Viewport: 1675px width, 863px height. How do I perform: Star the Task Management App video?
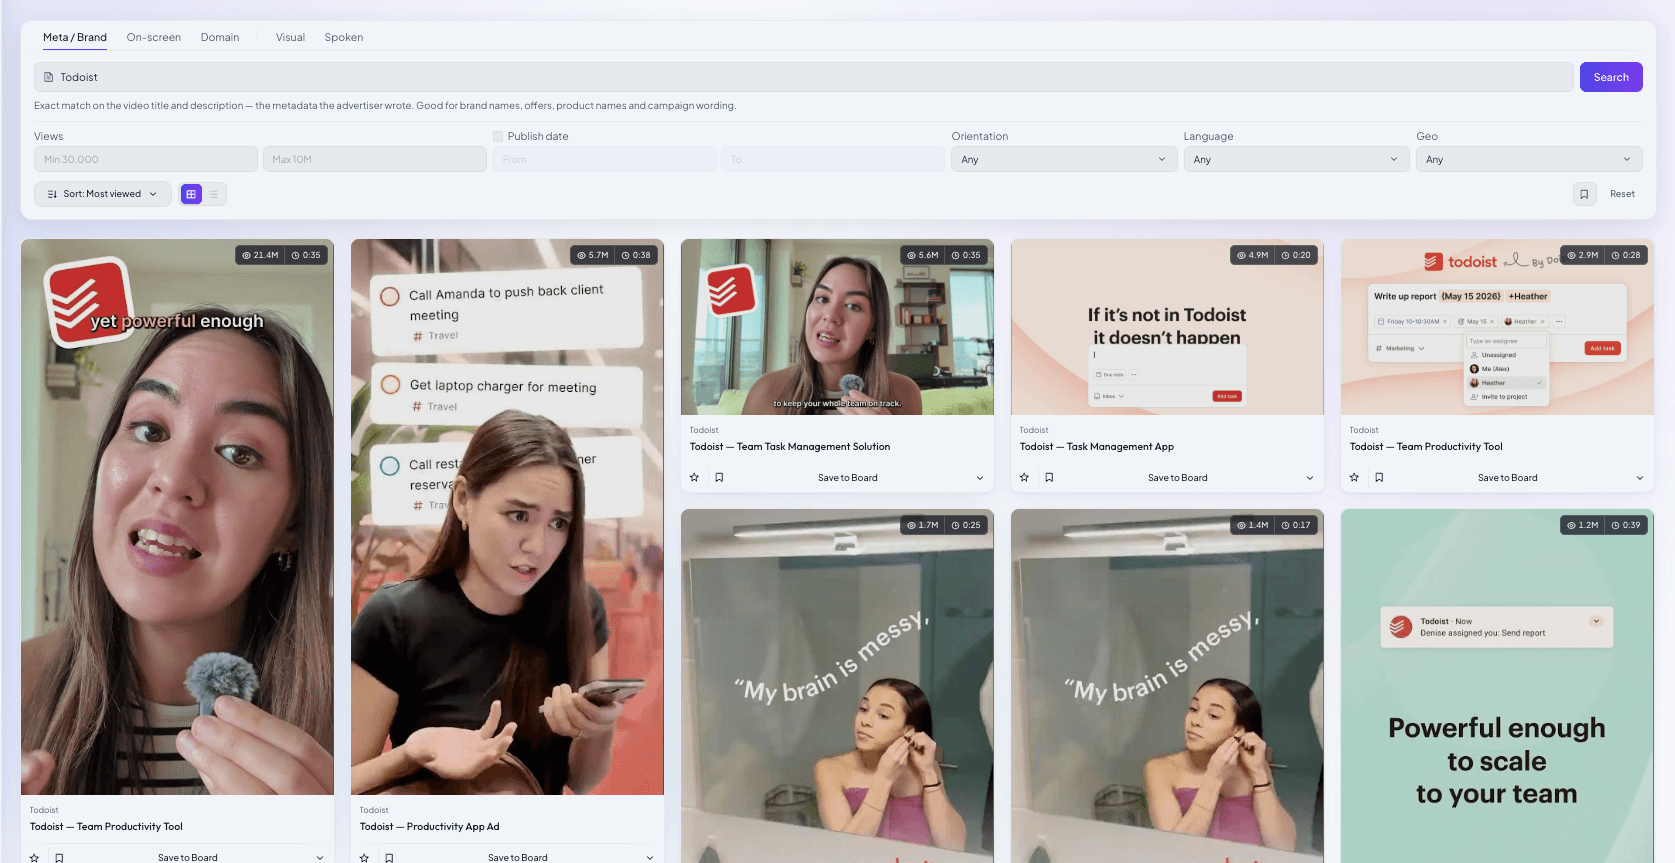[x=1024, y=478]
